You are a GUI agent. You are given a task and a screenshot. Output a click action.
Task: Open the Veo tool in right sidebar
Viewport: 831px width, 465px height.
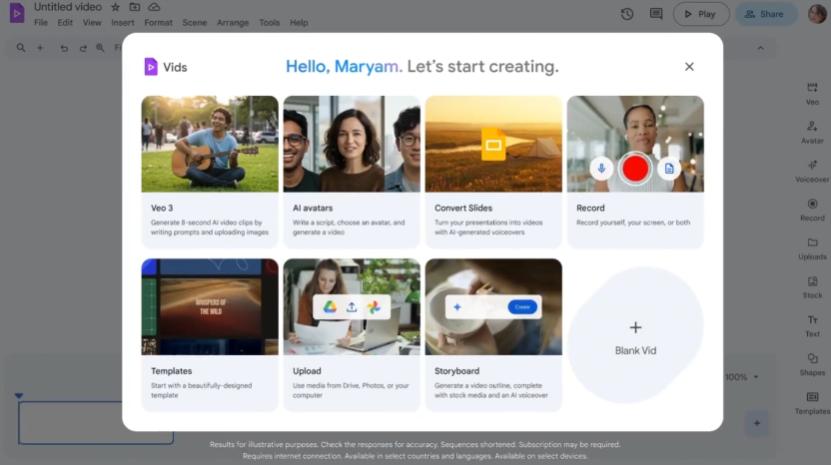click(x=812, y=93)
